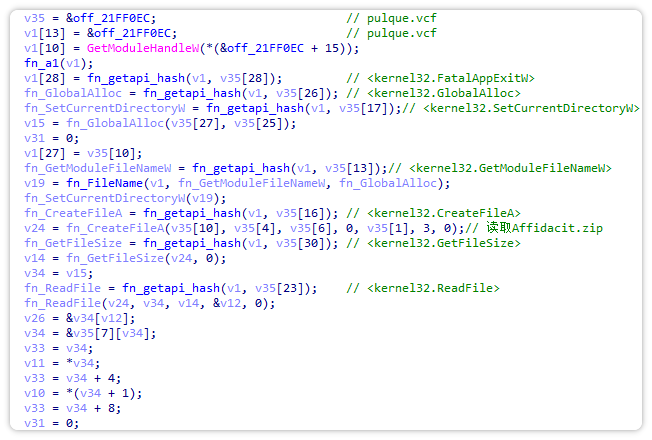
Task: Select v10 = *(v34 + 1) line
Action: (83, 393)
